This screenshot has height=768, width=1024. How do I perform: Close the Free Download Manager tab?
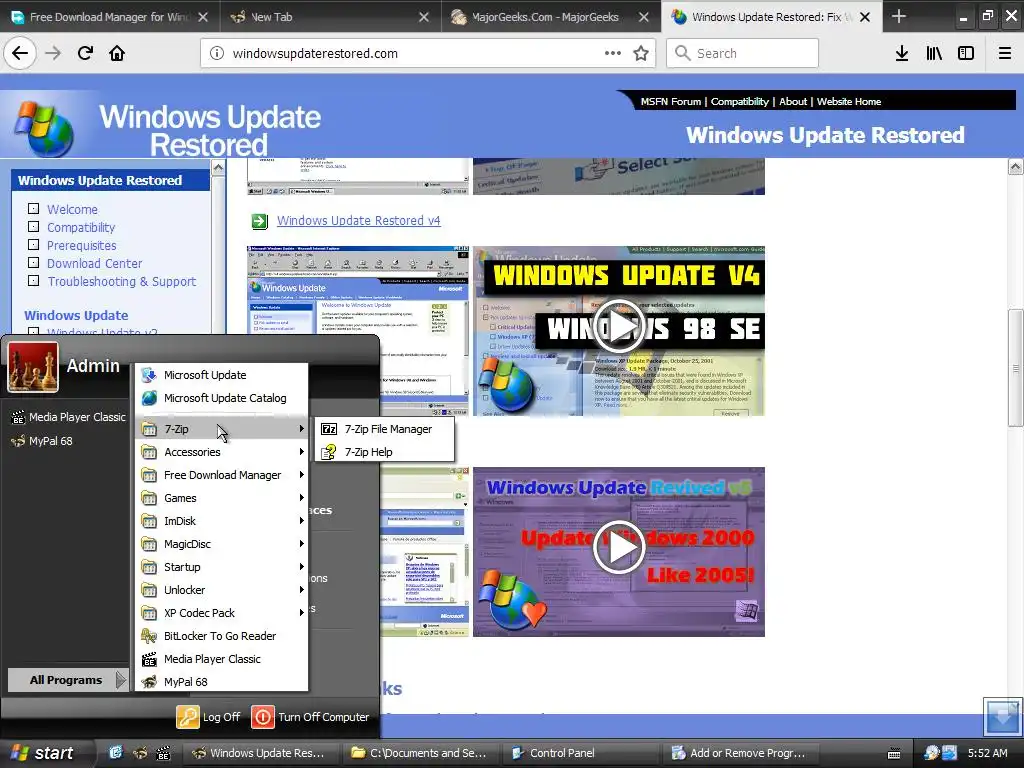click(x=203, y=17)
